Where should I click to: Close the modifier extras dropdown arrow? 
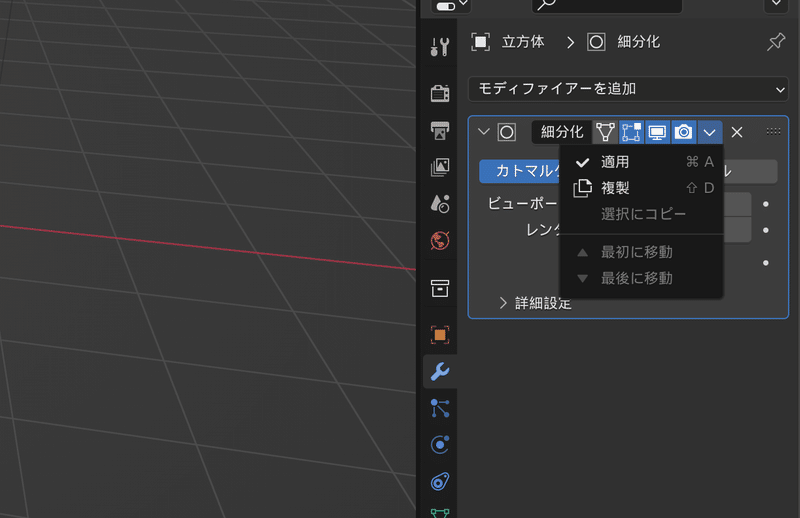710,132
